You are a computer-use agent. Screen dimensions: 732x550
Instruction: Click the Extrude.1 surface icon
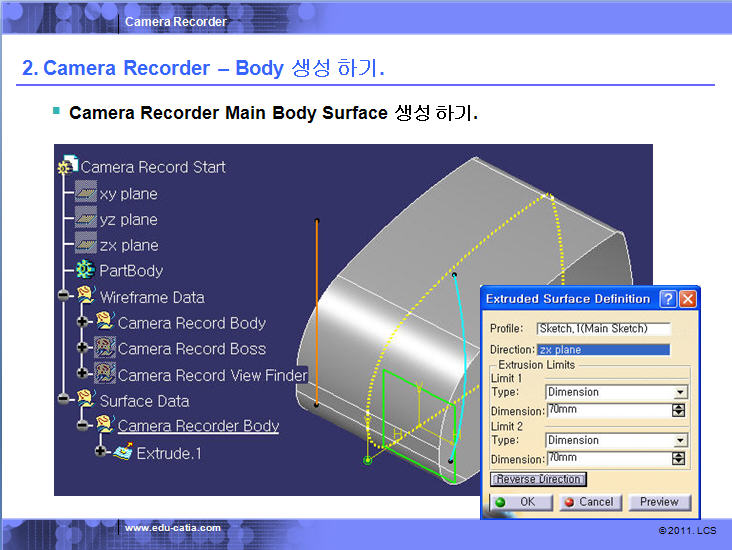tap(124, 453)
